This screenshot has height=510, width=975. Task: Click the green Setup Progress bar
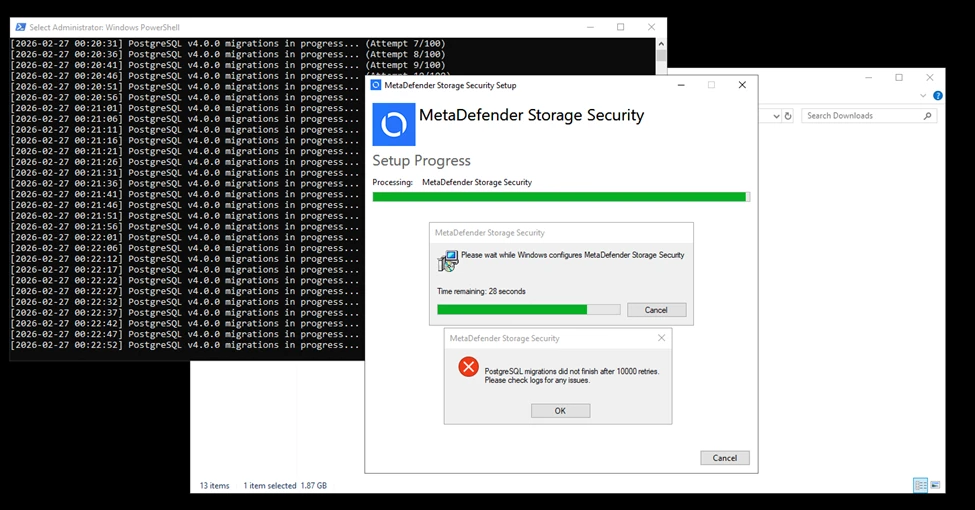[x=560, y=197]
